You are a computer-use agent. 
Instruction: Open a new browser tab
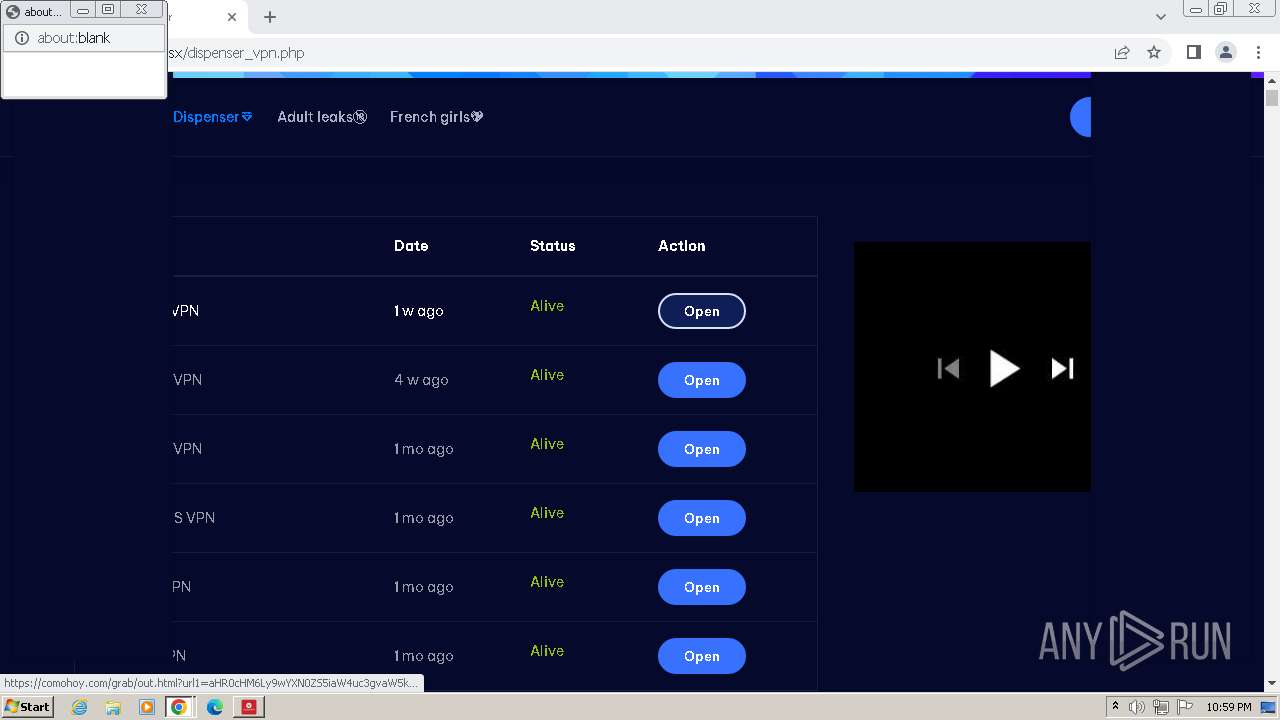pos(270,17)
